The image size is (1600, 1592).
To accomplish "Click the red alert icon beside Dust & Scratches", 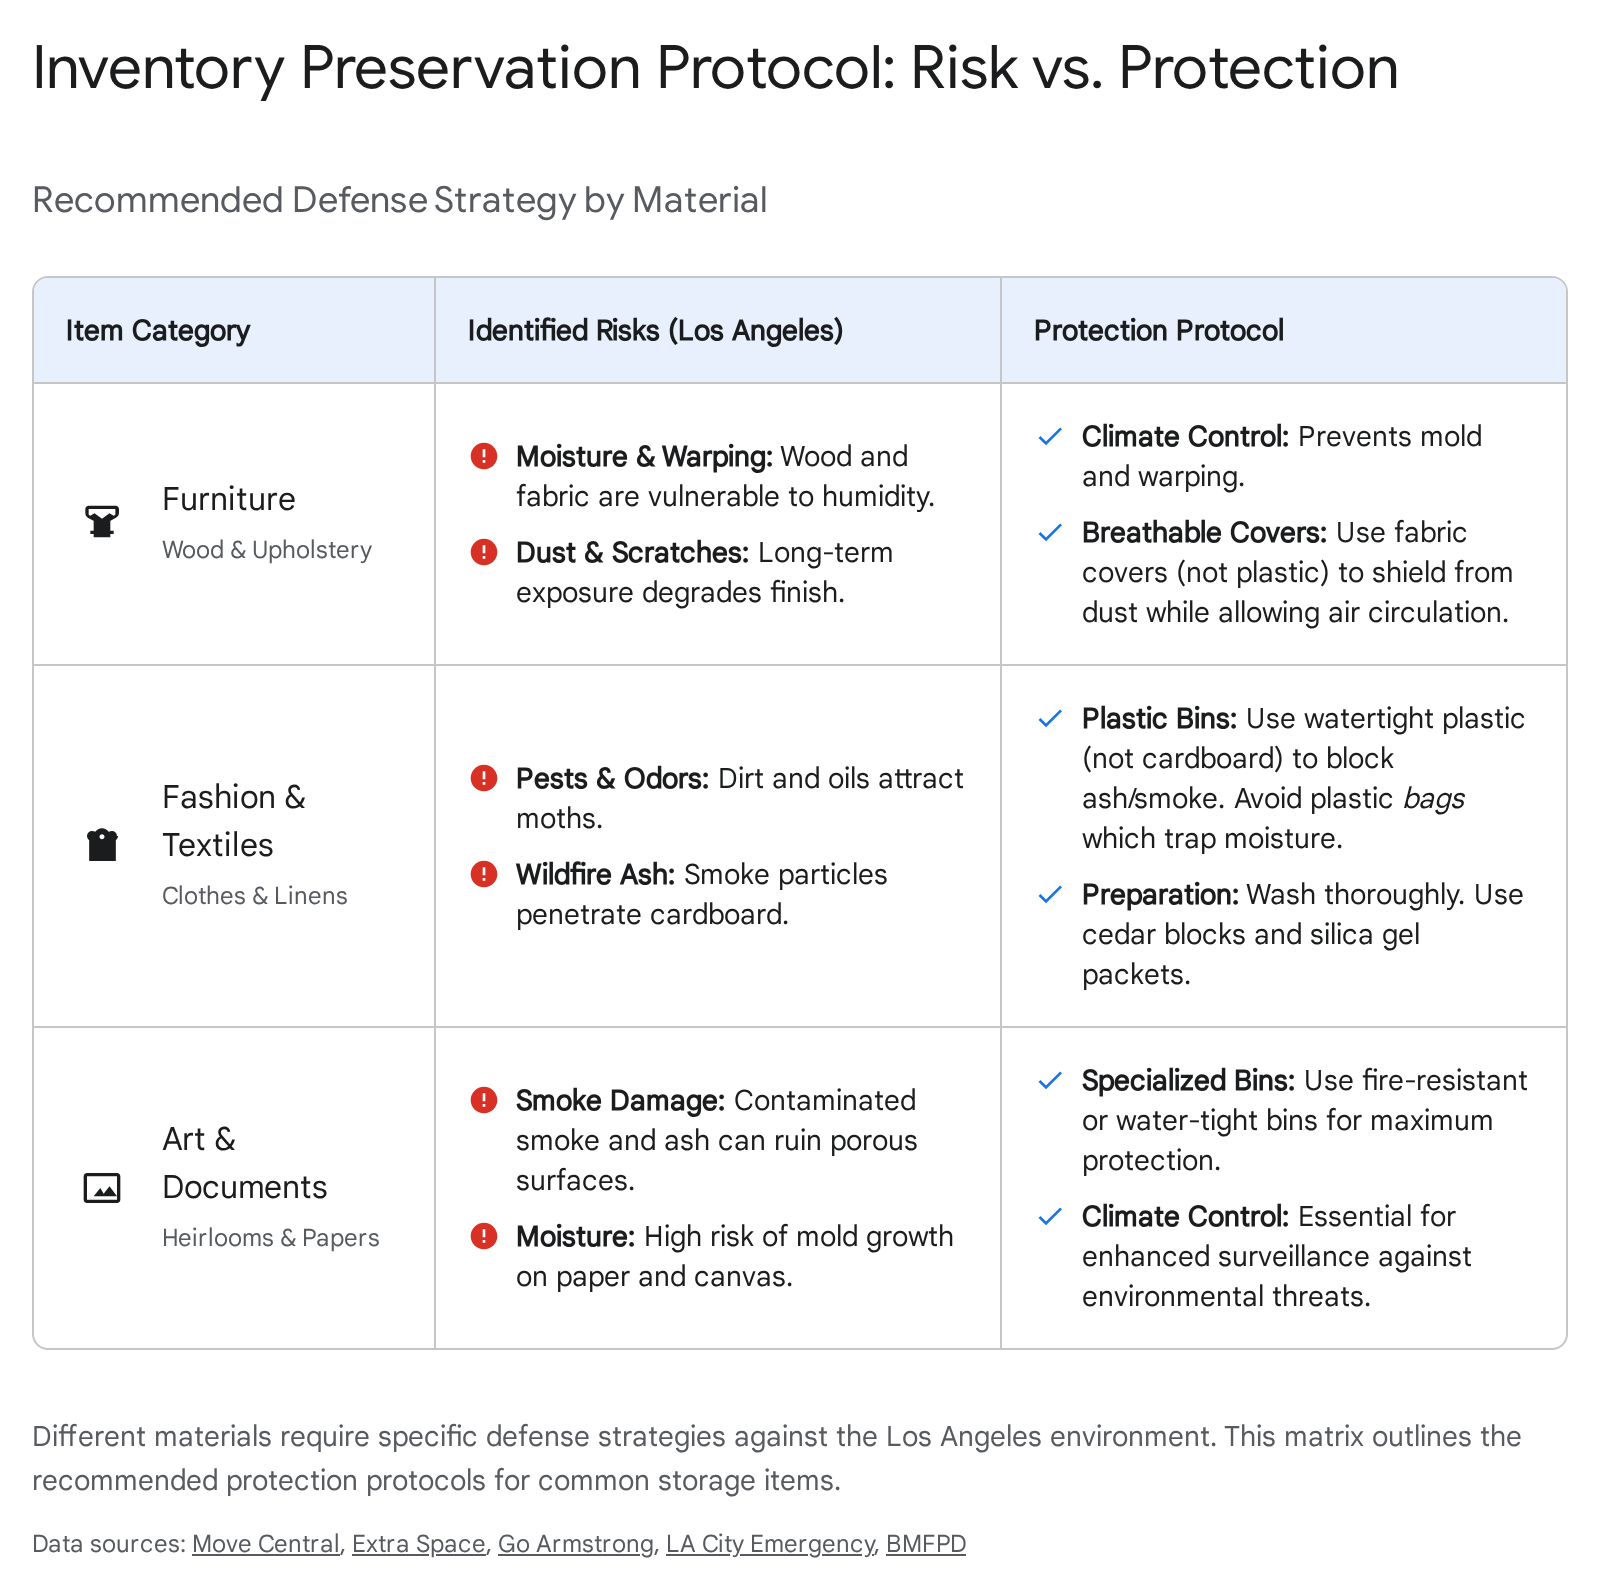I will 484,552.
